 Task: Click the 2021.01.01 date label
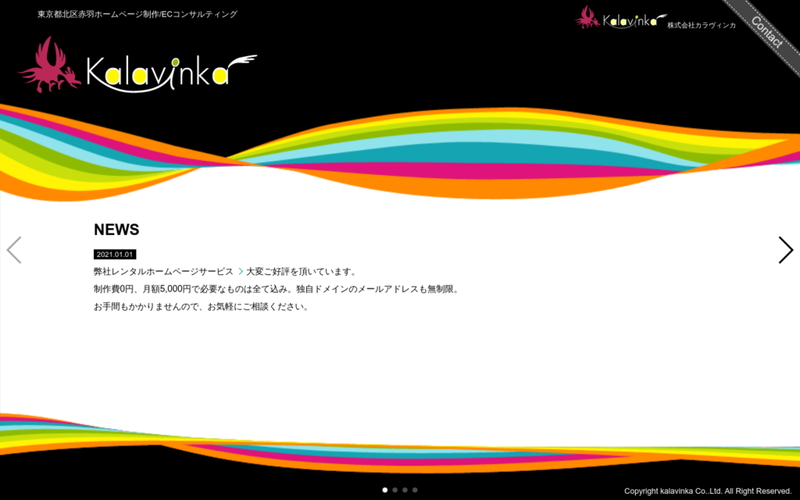point(115,254)
